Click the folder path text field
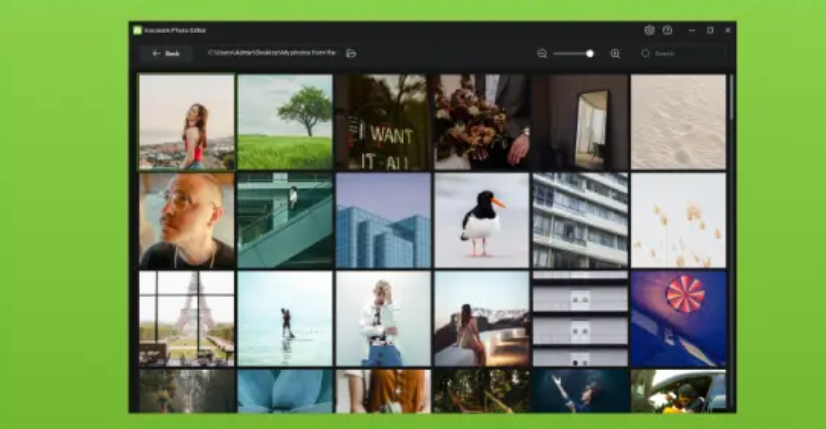Viewport: 826px width, 429px height. click(272, 53)
